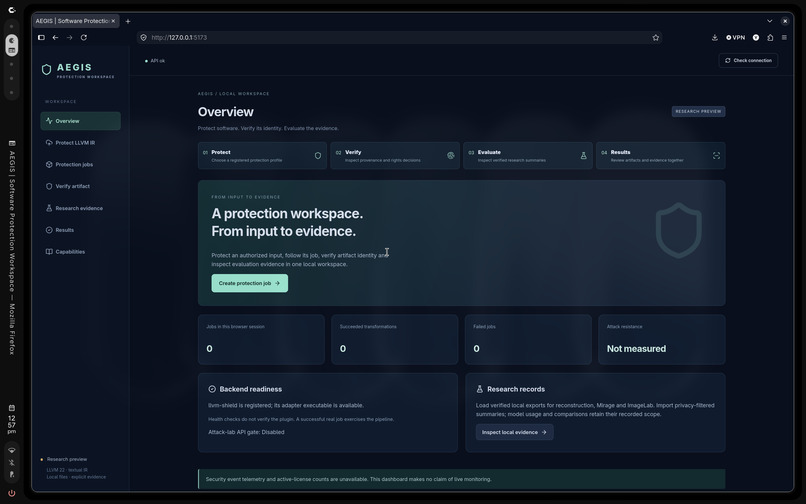806x504 pixels.
Task: Click the beaker icon beside Research evidence
Action: pos(49,208)
